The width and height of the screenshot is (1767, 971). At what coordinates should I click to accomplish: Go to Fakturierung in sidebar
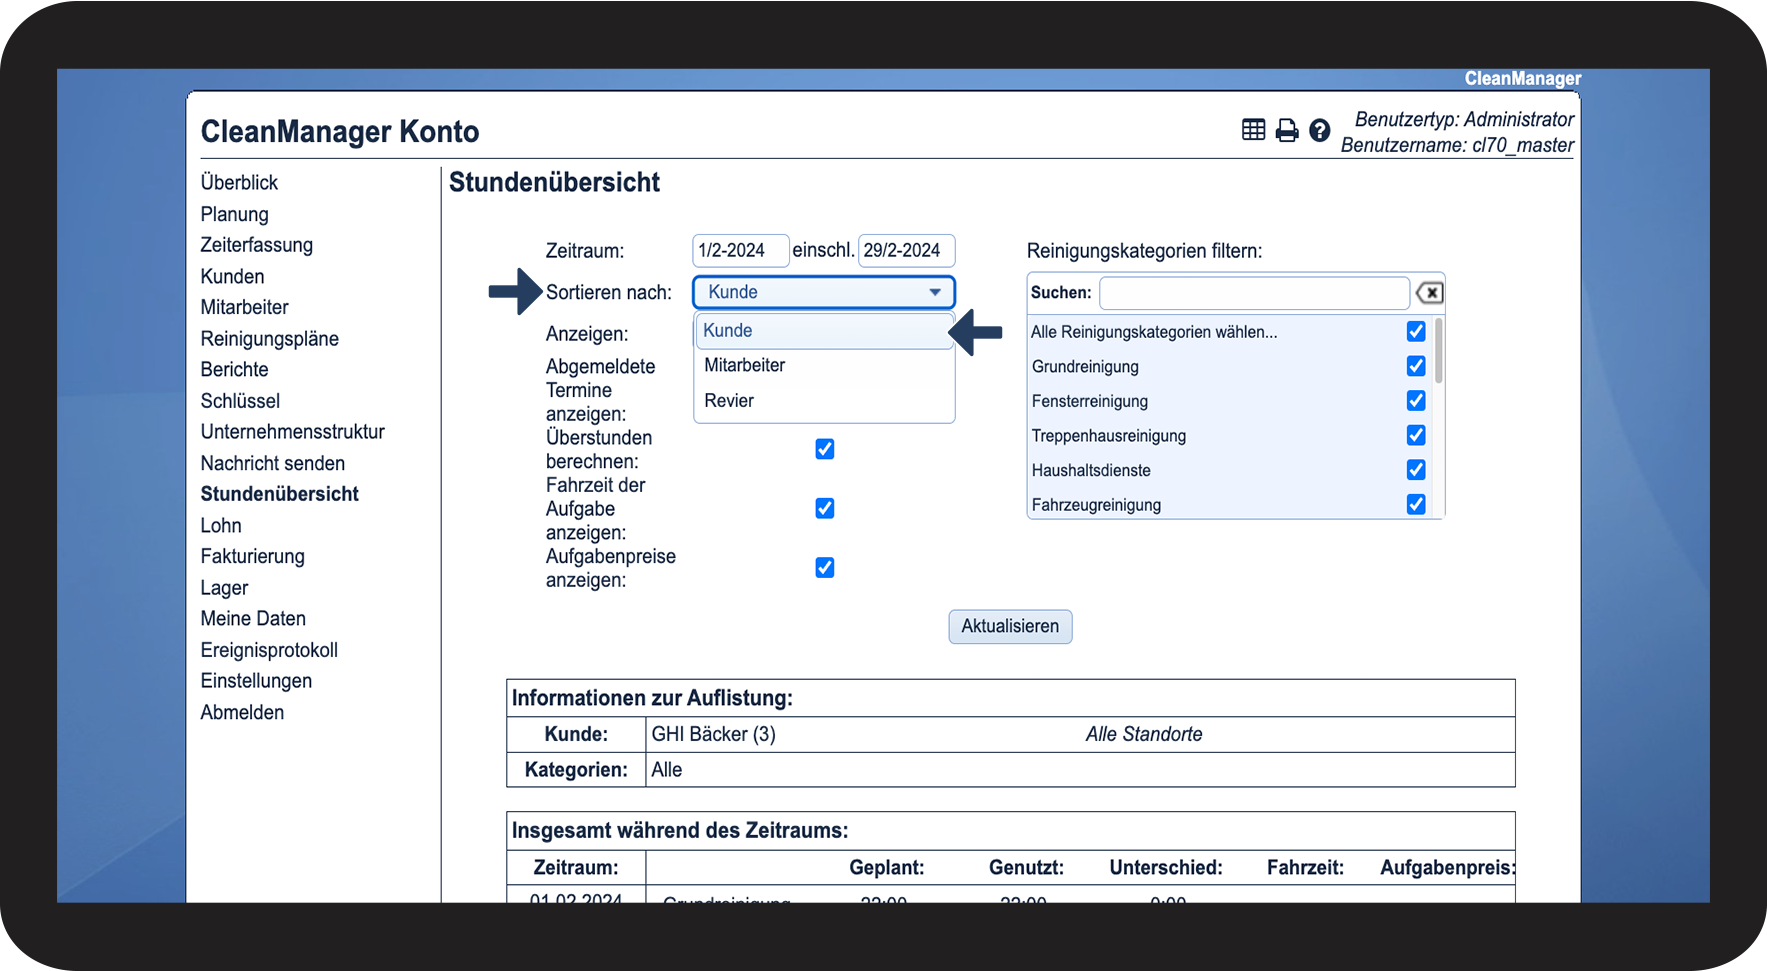[x=252, y=556]
